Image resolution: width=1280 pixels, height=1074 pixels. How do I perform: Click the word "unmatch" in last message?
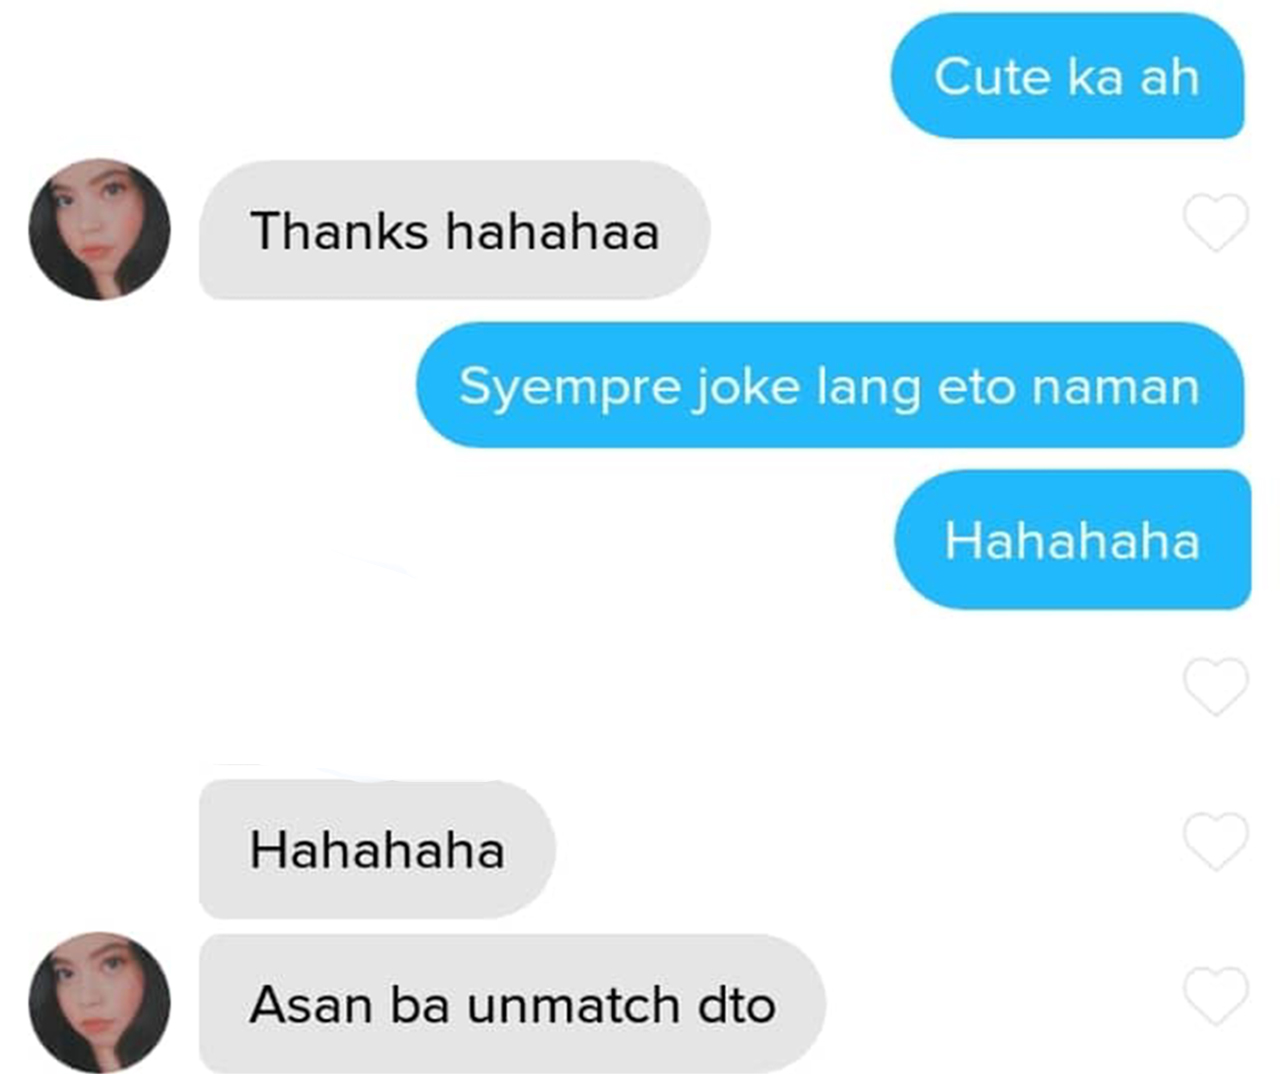pos(573,1005)
